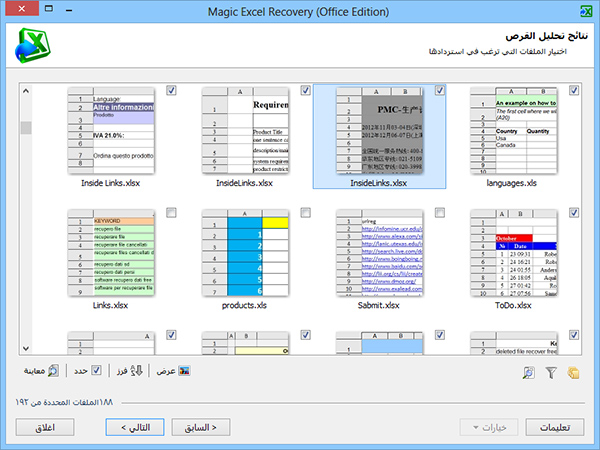The image size is (600, 450).
Task: Select the Links.xlsx keyword thumbnail
Action: [111, 253]
